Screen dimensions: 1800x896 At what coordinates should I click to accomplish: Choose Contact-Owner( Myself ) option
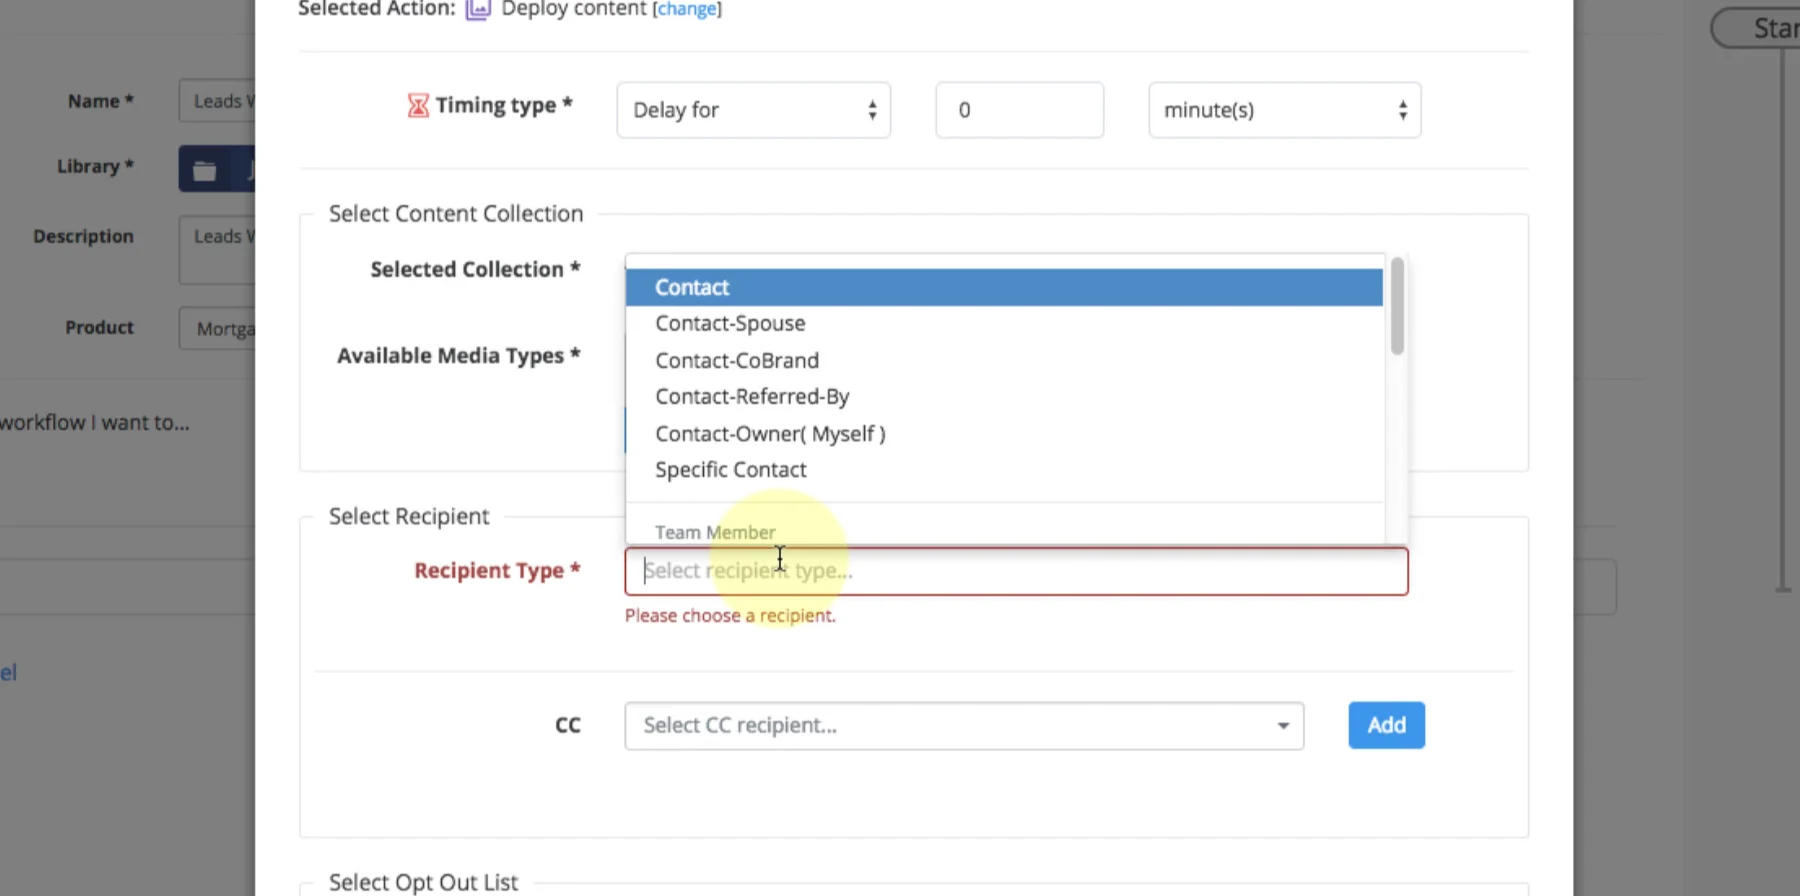click(x=1004, y=433)
